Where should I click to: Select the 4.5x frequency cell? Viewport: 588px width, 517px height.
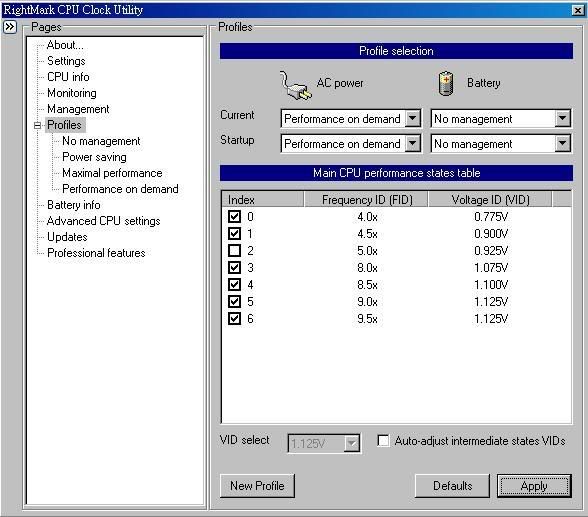pos(367,234)
